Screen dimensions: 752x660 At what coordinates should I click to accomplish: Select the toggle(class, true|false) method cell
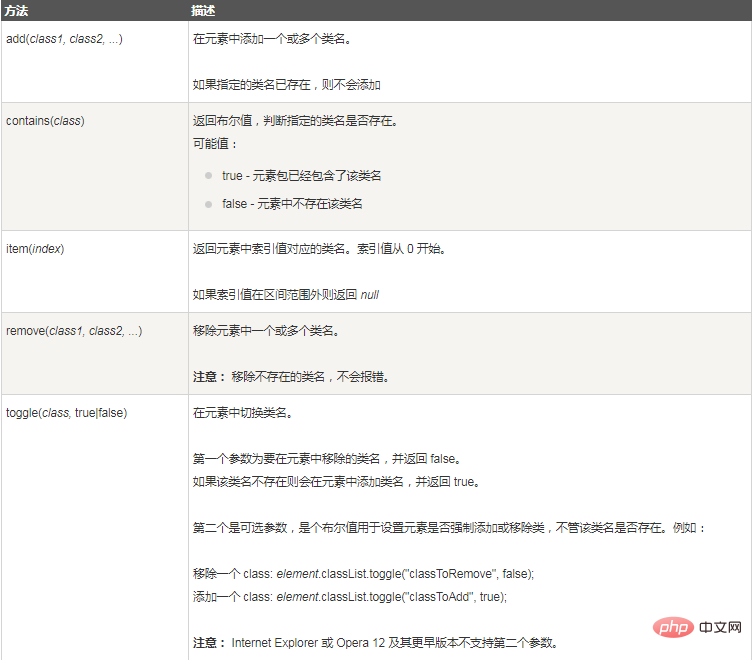click(x=95, y=527)
